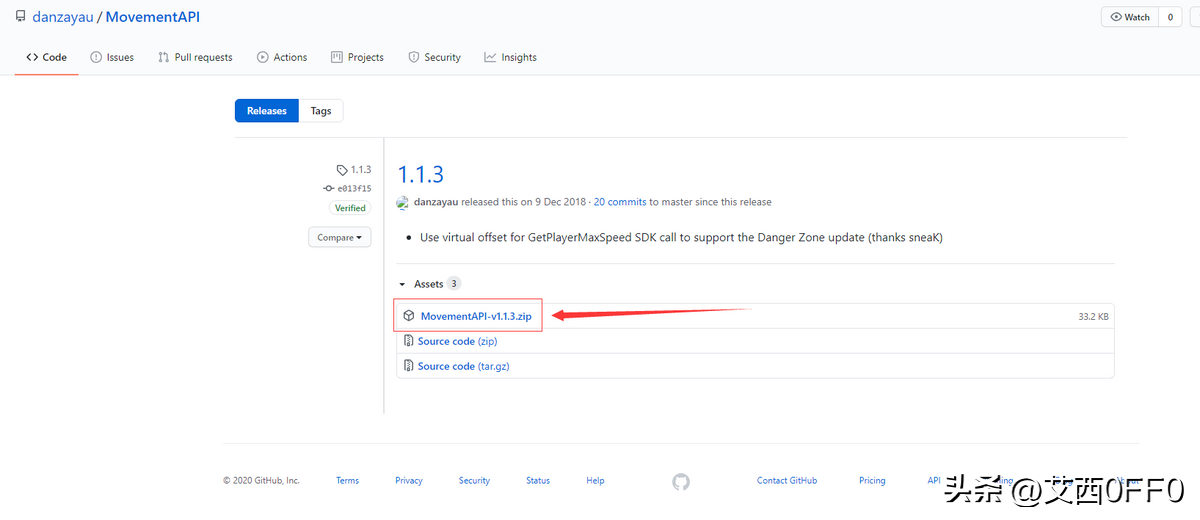Open the 1.1.3 release title link
The image size is (1200, 520).
coord(421,174)
